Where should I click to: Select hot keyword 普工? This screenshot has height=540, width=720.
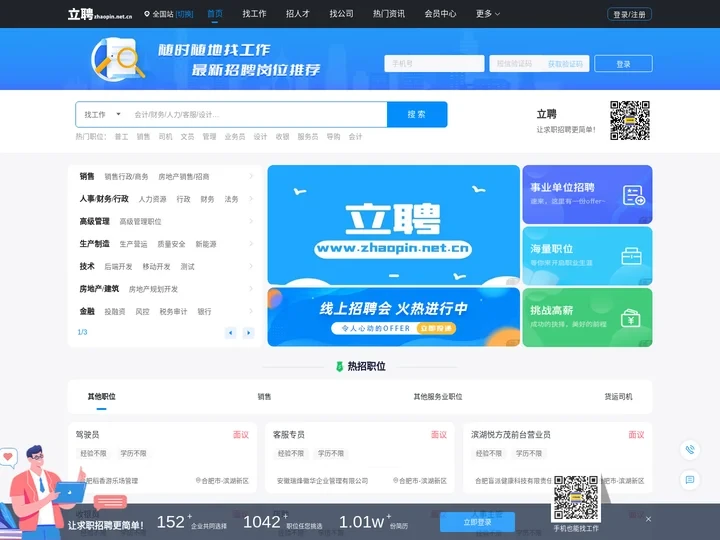[121, 137]
